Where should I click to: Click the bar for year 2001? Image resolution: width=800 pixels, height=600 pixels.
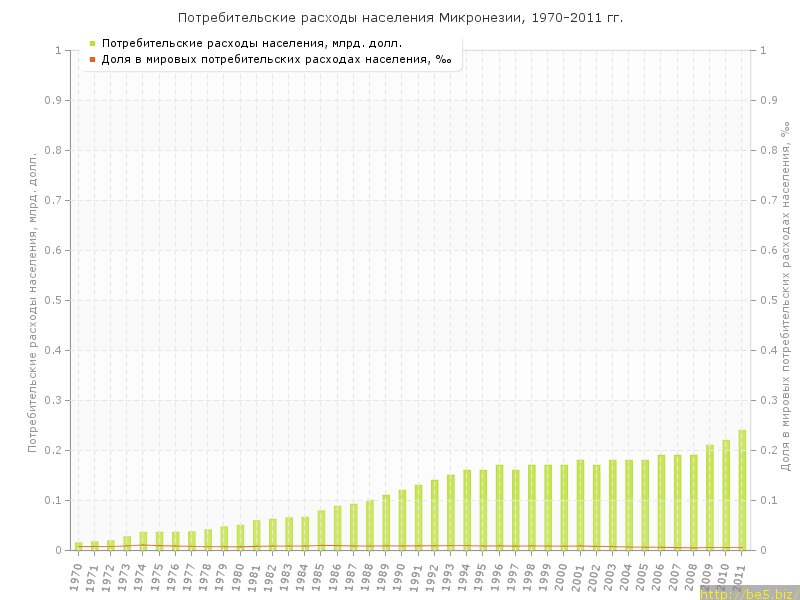coord(580,505)
